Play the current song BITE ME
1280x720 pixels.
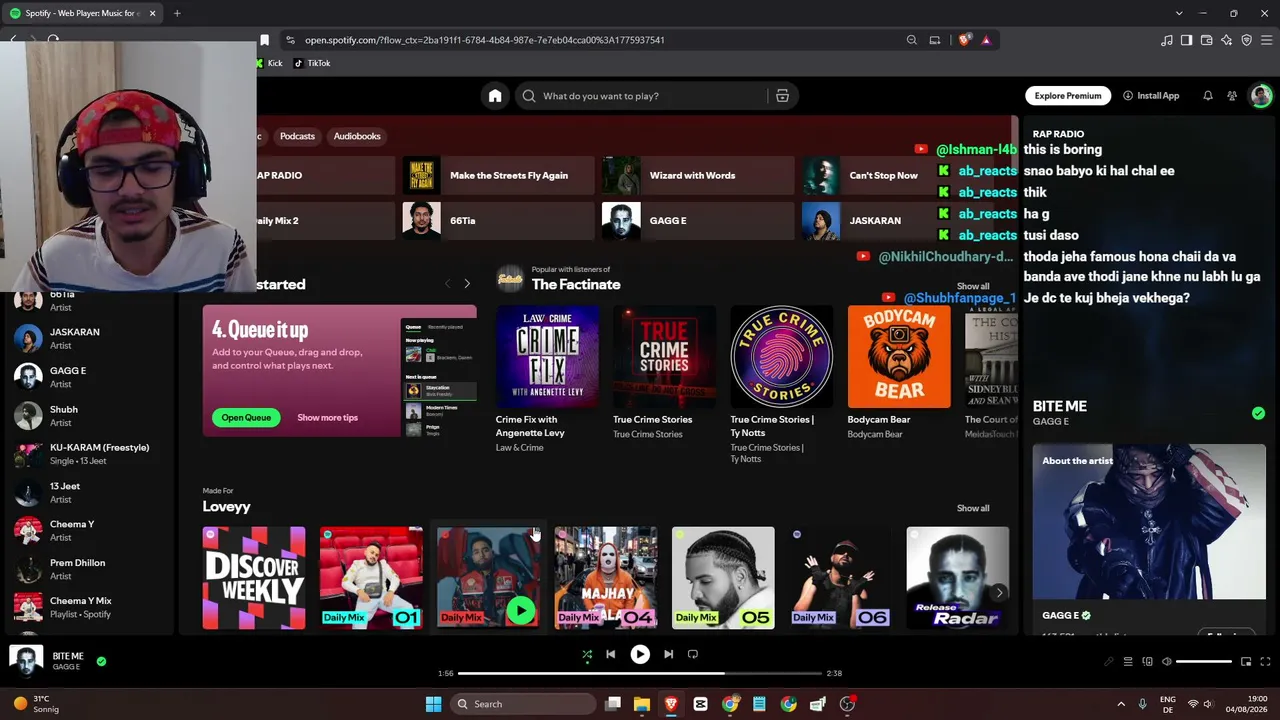(640, 654)
